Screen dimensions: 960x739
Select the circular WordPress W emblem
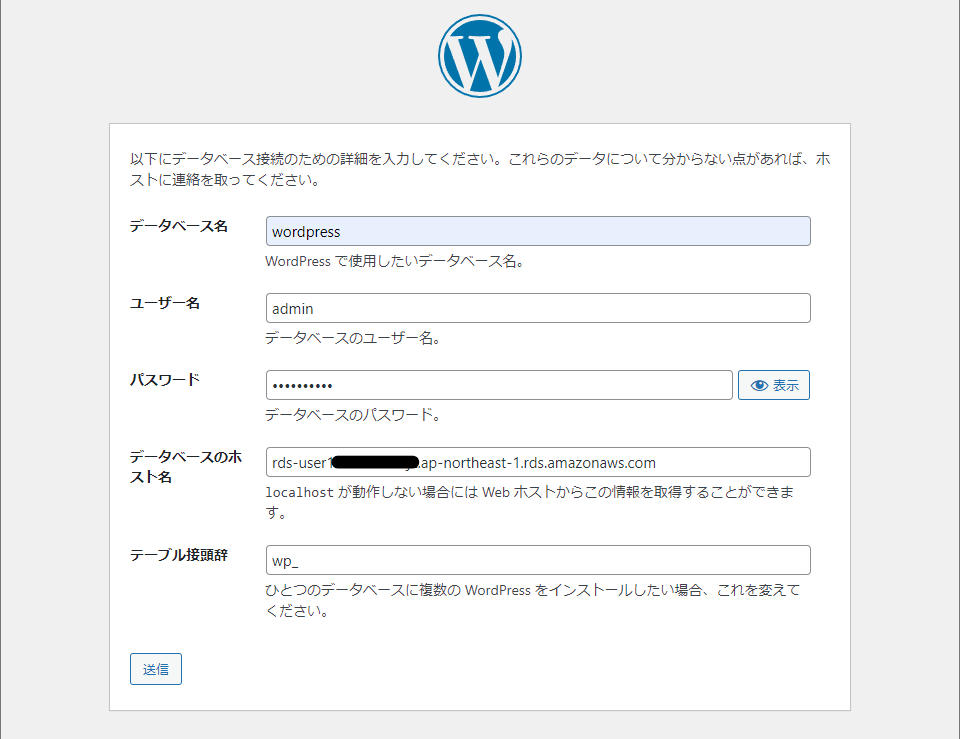(x=480, y=56)
